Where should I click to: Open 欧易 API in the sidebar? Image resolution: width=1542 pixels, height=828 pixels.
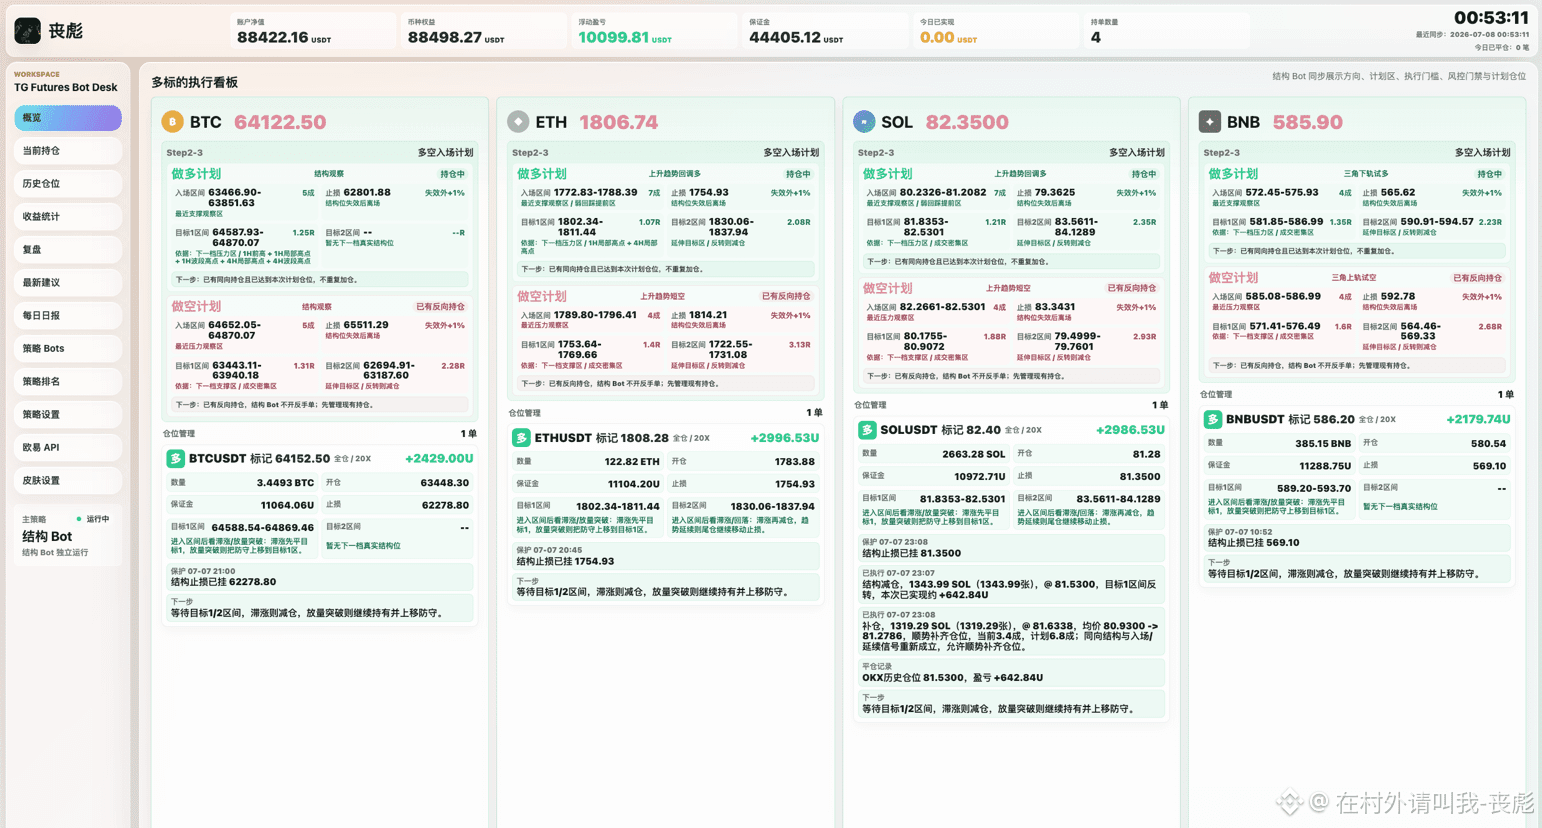coord(68,448)
